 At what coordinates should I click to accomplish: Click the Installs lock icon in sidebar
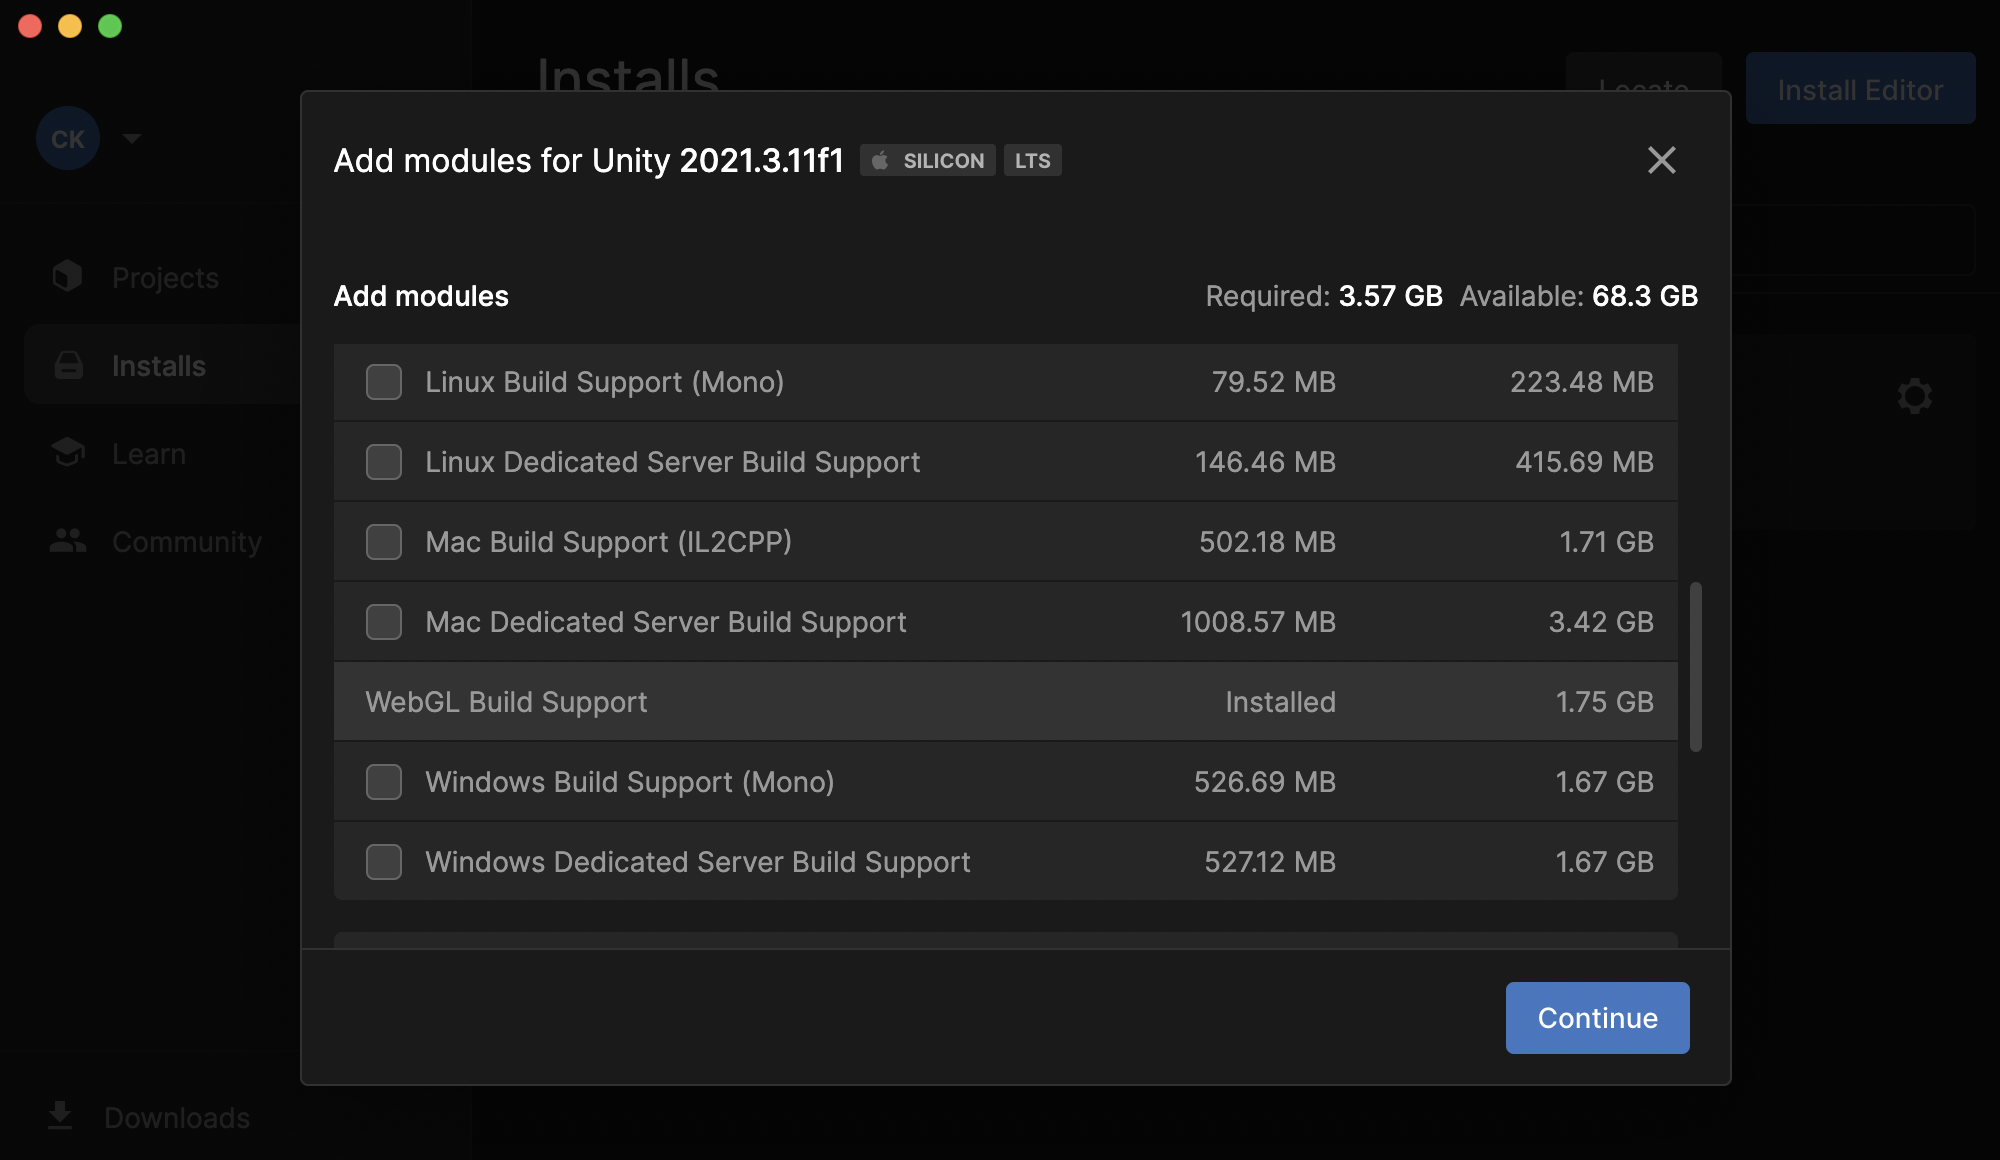pos(68,365)
